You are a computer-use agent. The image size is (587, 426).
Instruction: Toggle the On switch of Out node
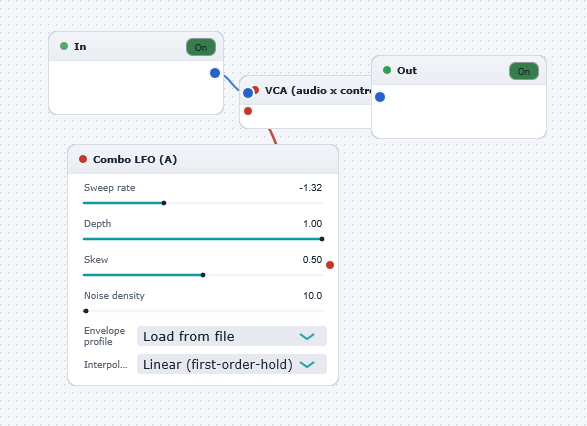tap(524, 71)
